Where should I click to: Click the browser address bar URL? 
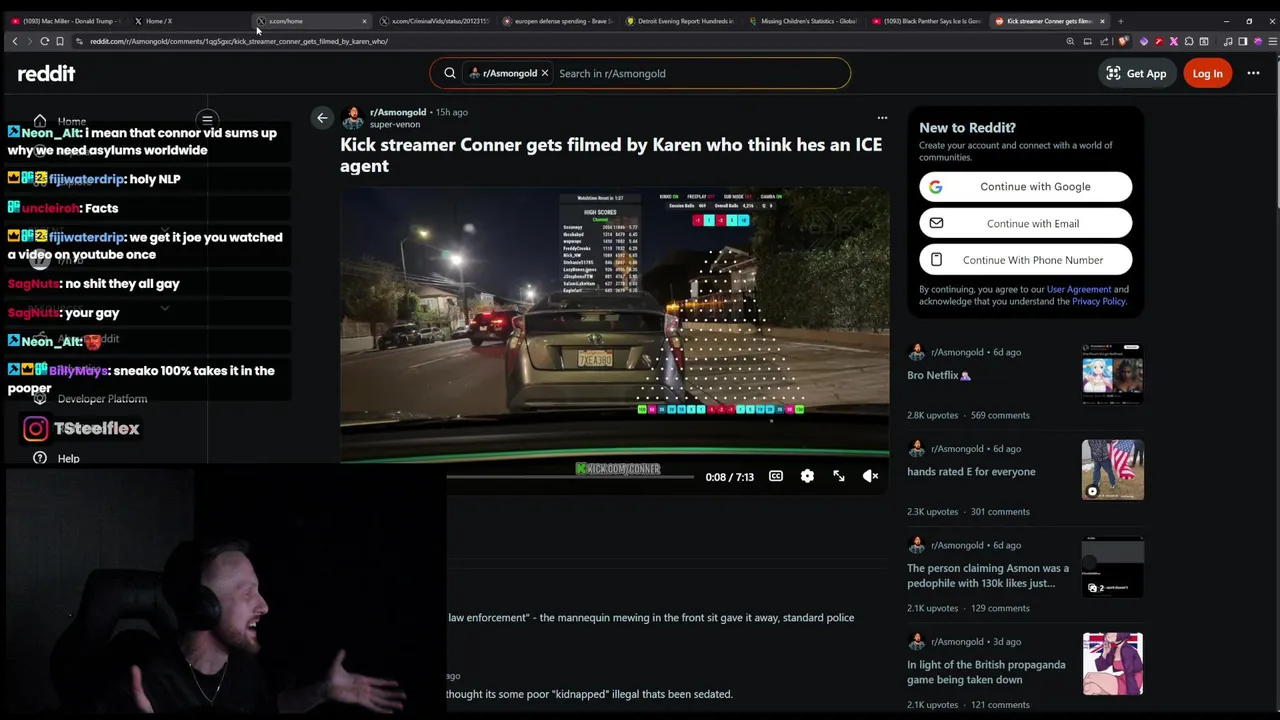239,41
